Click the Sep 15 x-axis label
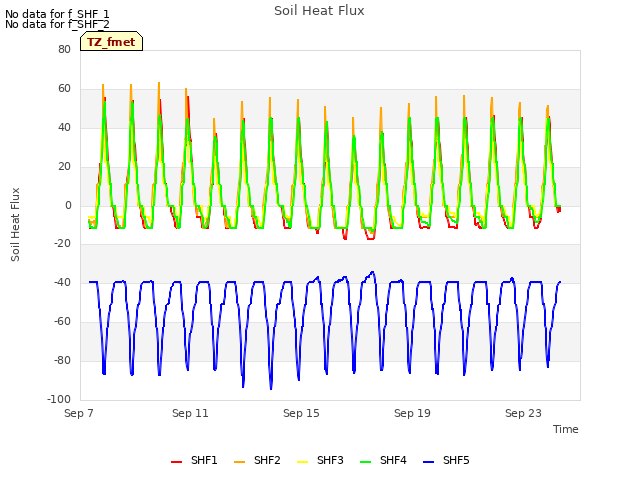The width and height of the screenshot is (640, 480). 301,413
